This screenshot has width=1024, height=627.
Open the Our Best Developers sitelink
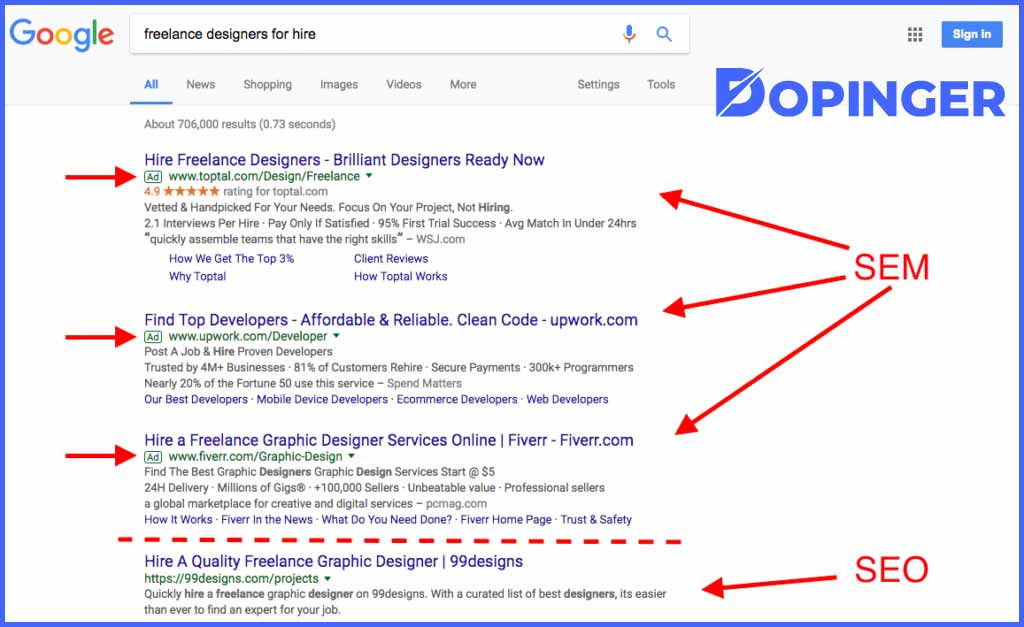(x=196, y=399)
